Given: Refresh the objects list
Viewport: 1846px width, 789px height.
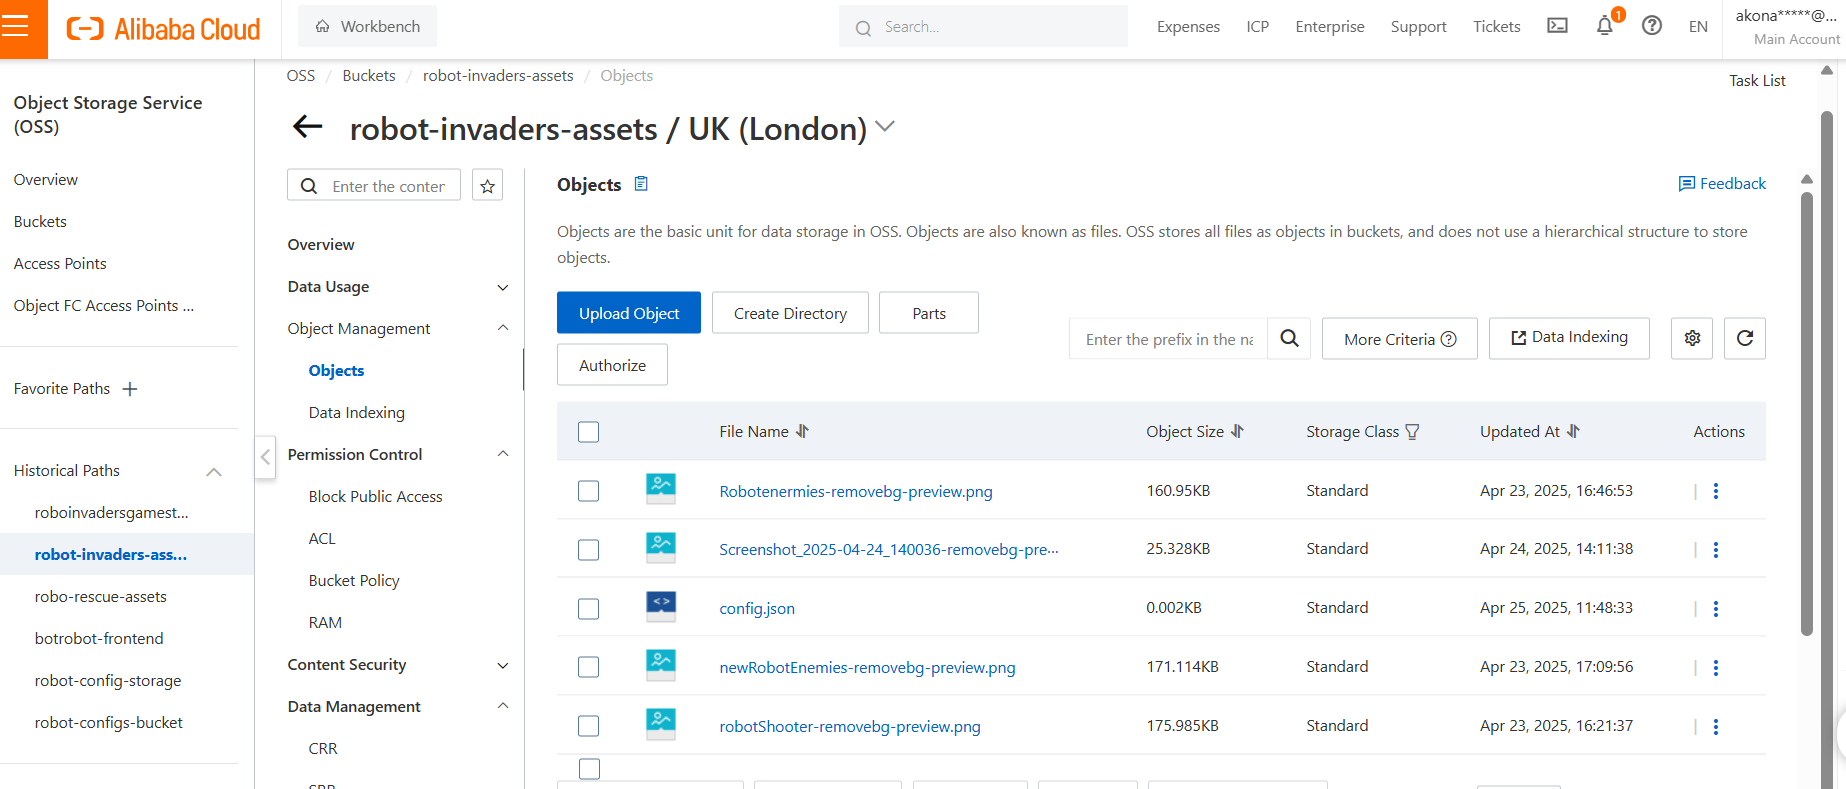Looking at the screenshot, I should 1745,338.
